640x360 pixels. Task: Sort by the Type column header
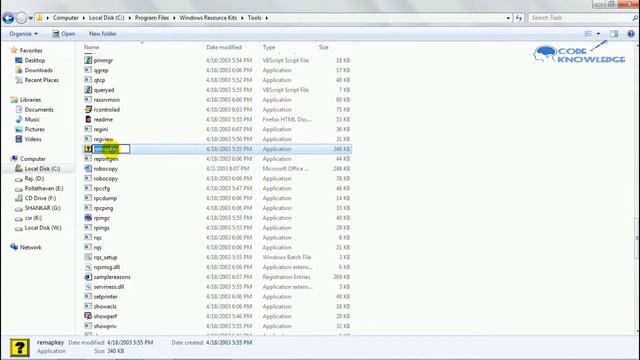click(x=269, y=47)
